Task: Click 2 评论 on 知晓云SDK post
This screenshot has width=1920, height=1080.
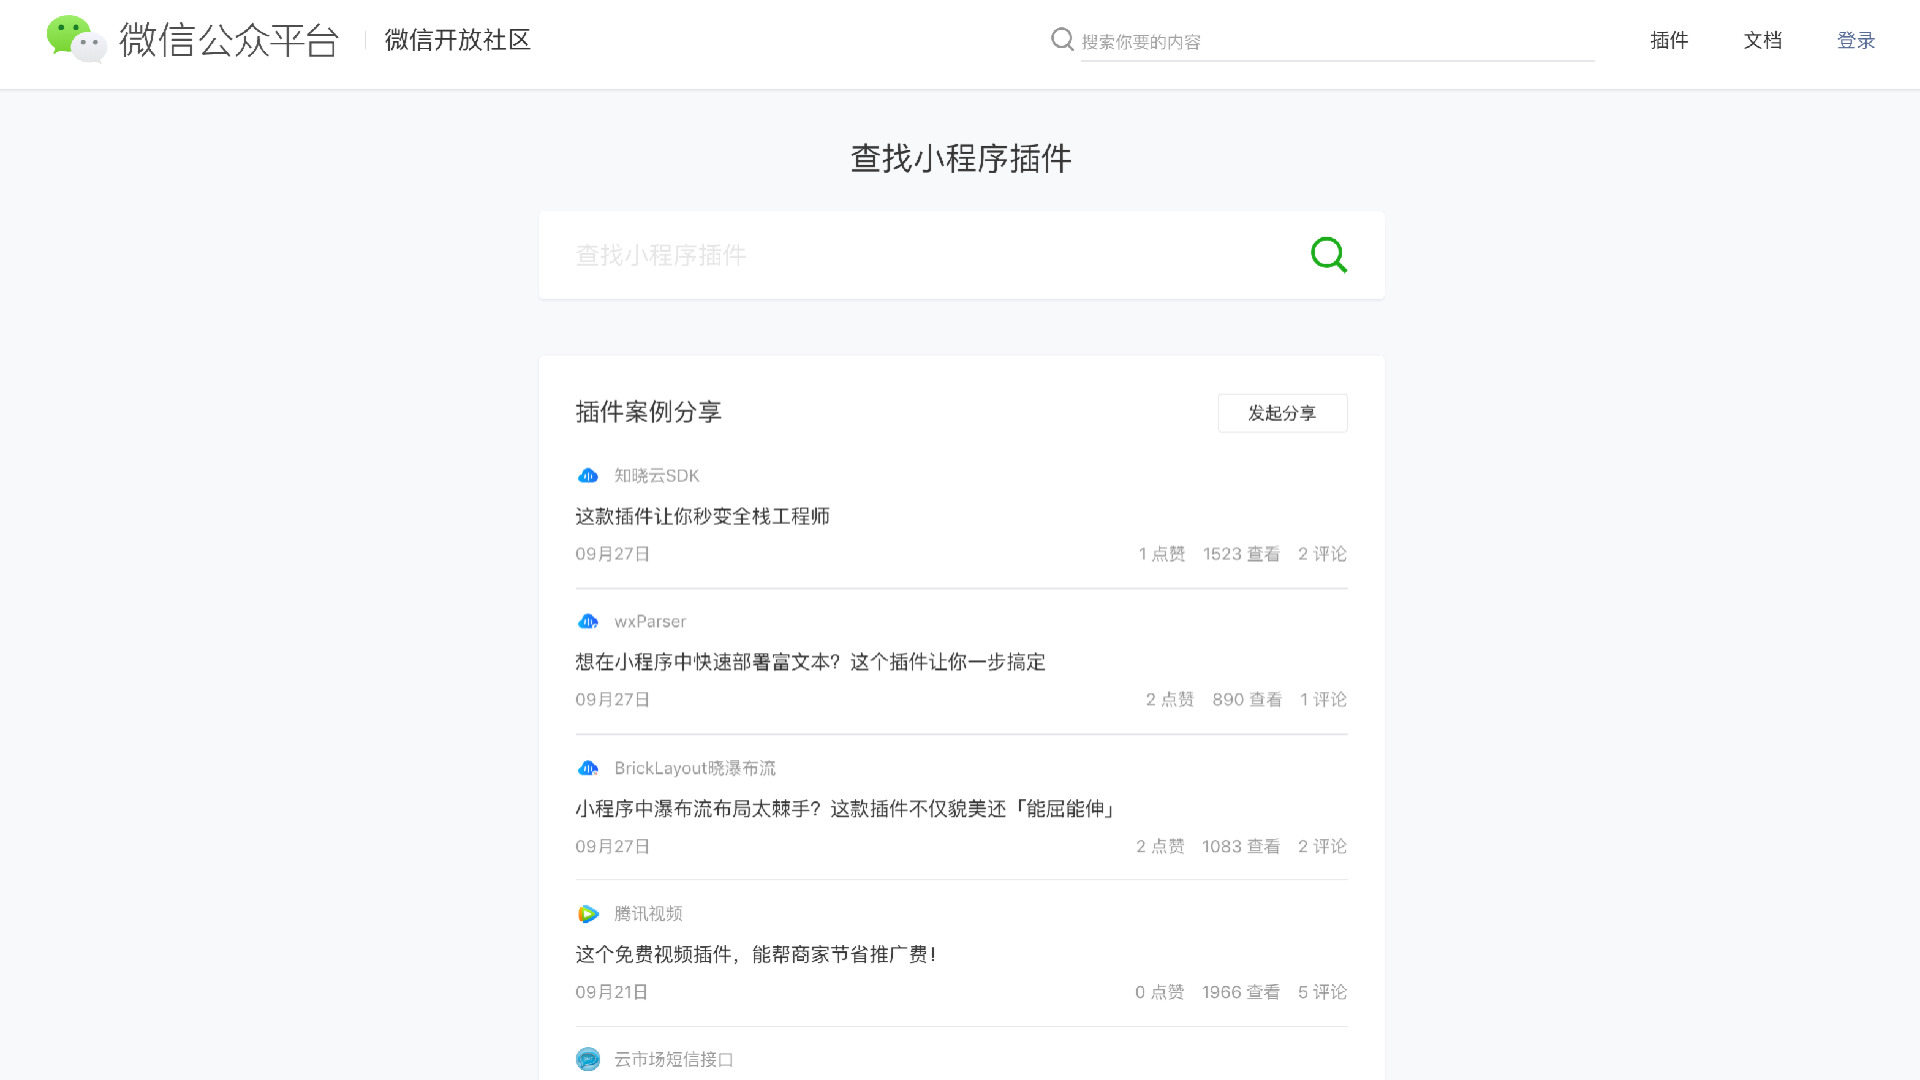Action: 1322,554
